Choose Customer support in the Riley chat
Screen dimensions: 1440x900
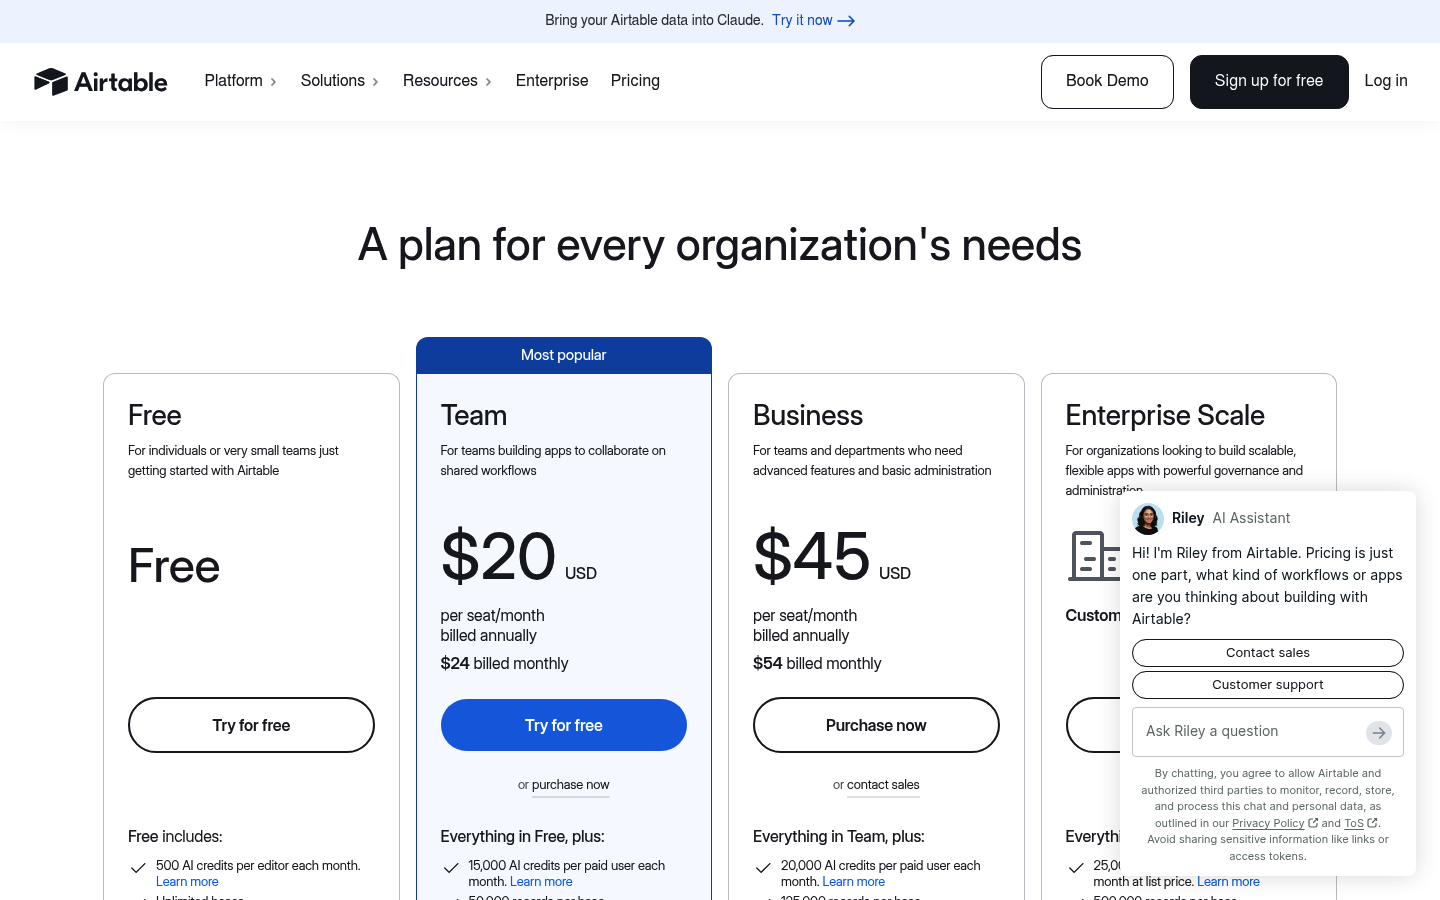coord(1268,685)
